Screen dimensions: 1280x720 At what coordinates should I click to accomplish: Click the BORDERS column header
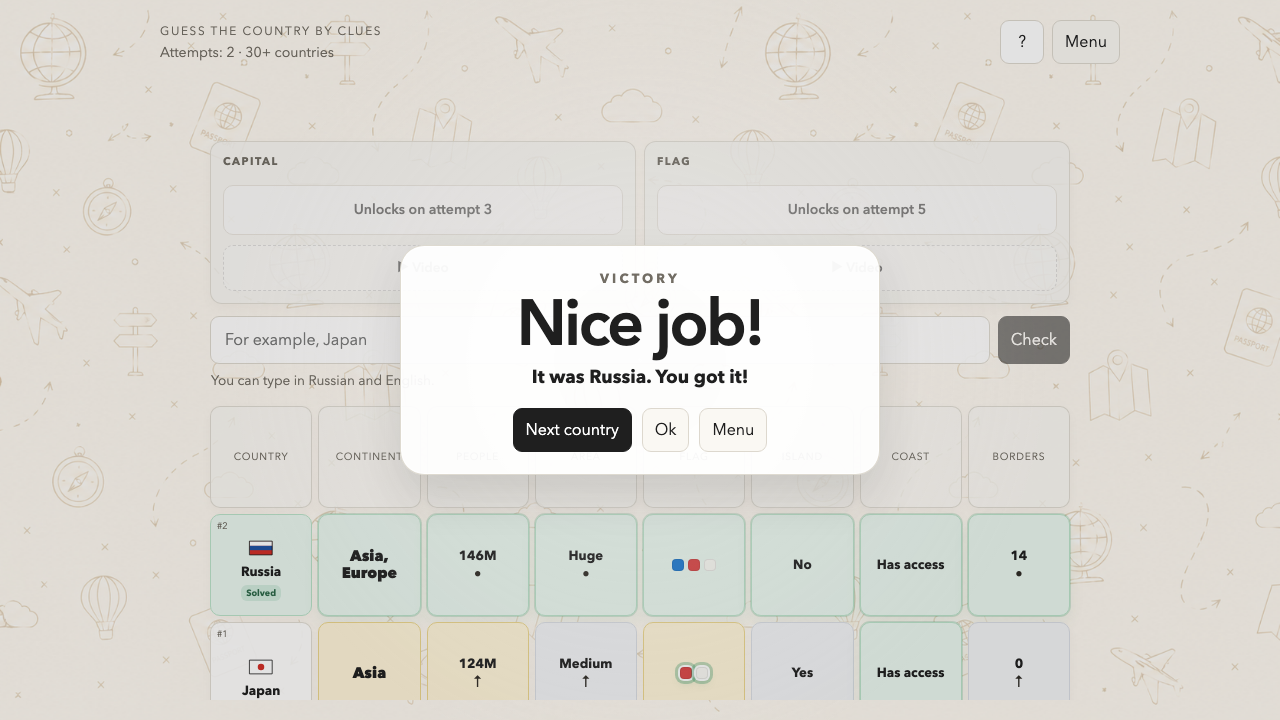coord(1019,457)
